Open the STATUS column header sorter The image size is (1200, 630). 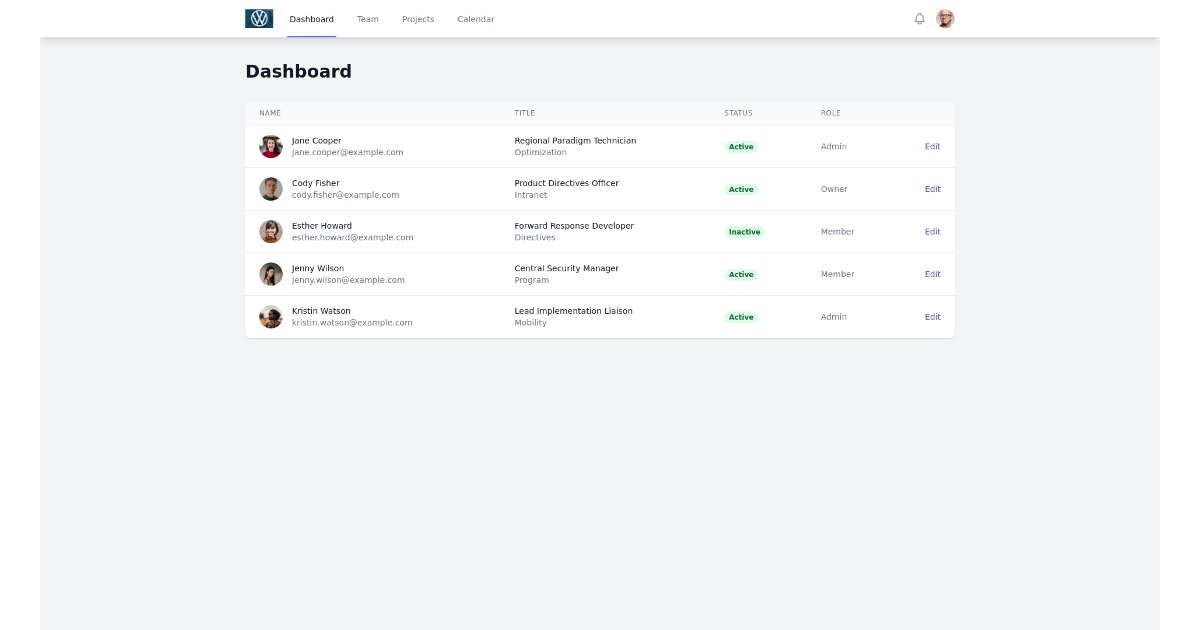(x=739, y=113)
